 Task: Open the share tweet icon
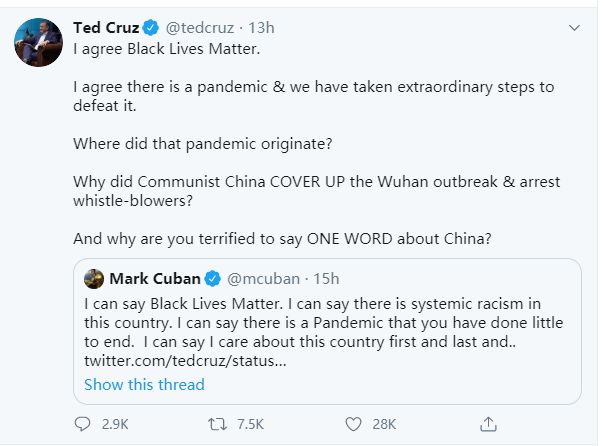click(488, 421)
